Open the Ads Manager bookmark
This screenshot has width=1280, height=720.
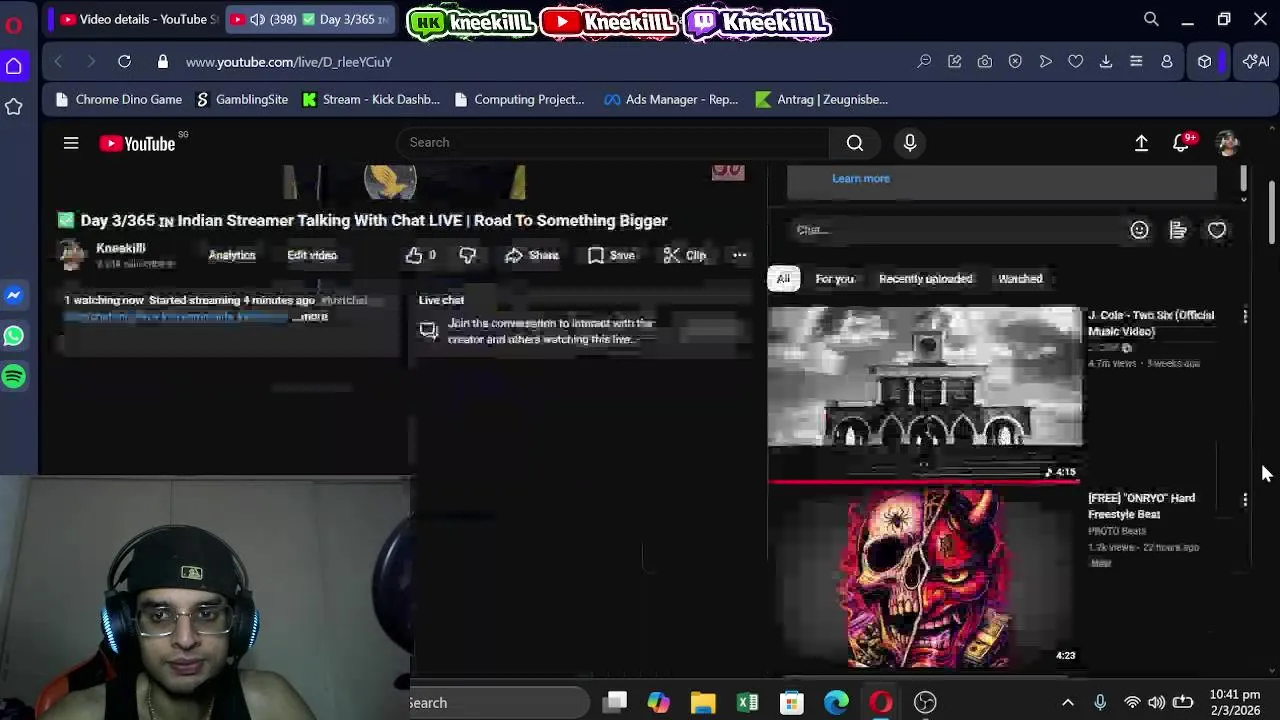[x=671, y=99]
